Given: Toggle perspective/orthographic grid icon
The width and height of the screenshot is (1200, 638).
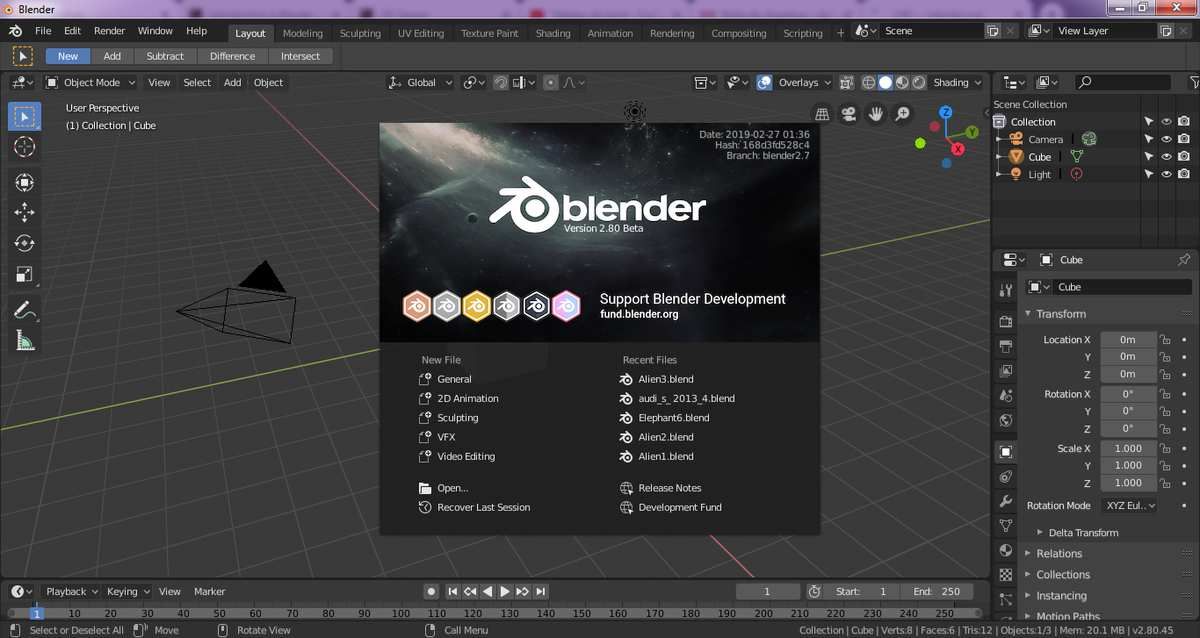Looking at the screenshot, I should pyautogui.click(x=821, y=114).
